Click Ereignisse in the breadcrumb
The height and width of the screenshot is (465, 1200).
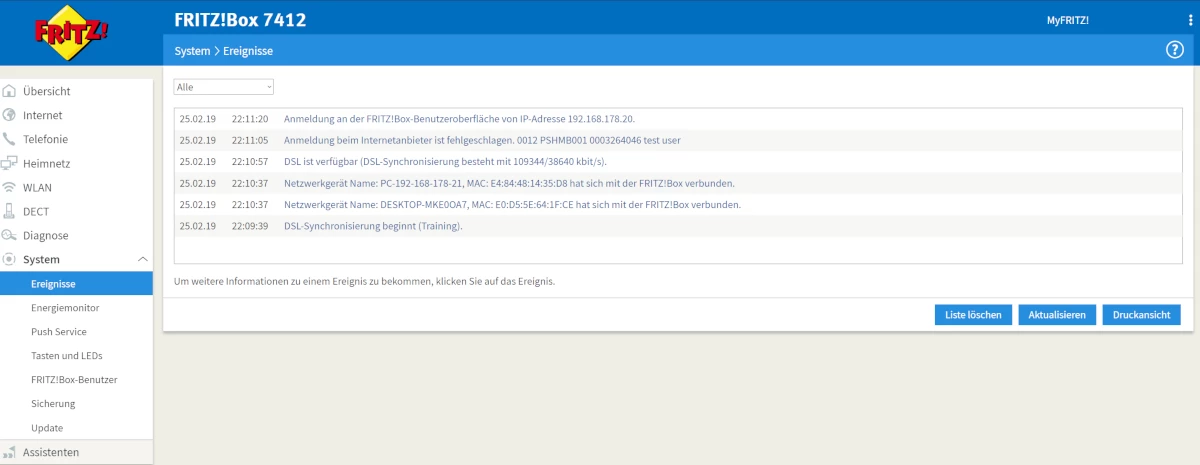tap(248, 51)
